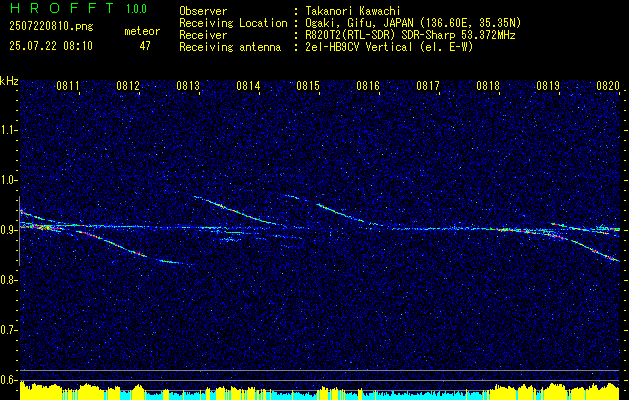Click the HROFFT 1.0.0 title text
This screenshot has width=629, height=400.
click(x=79, y=8)
